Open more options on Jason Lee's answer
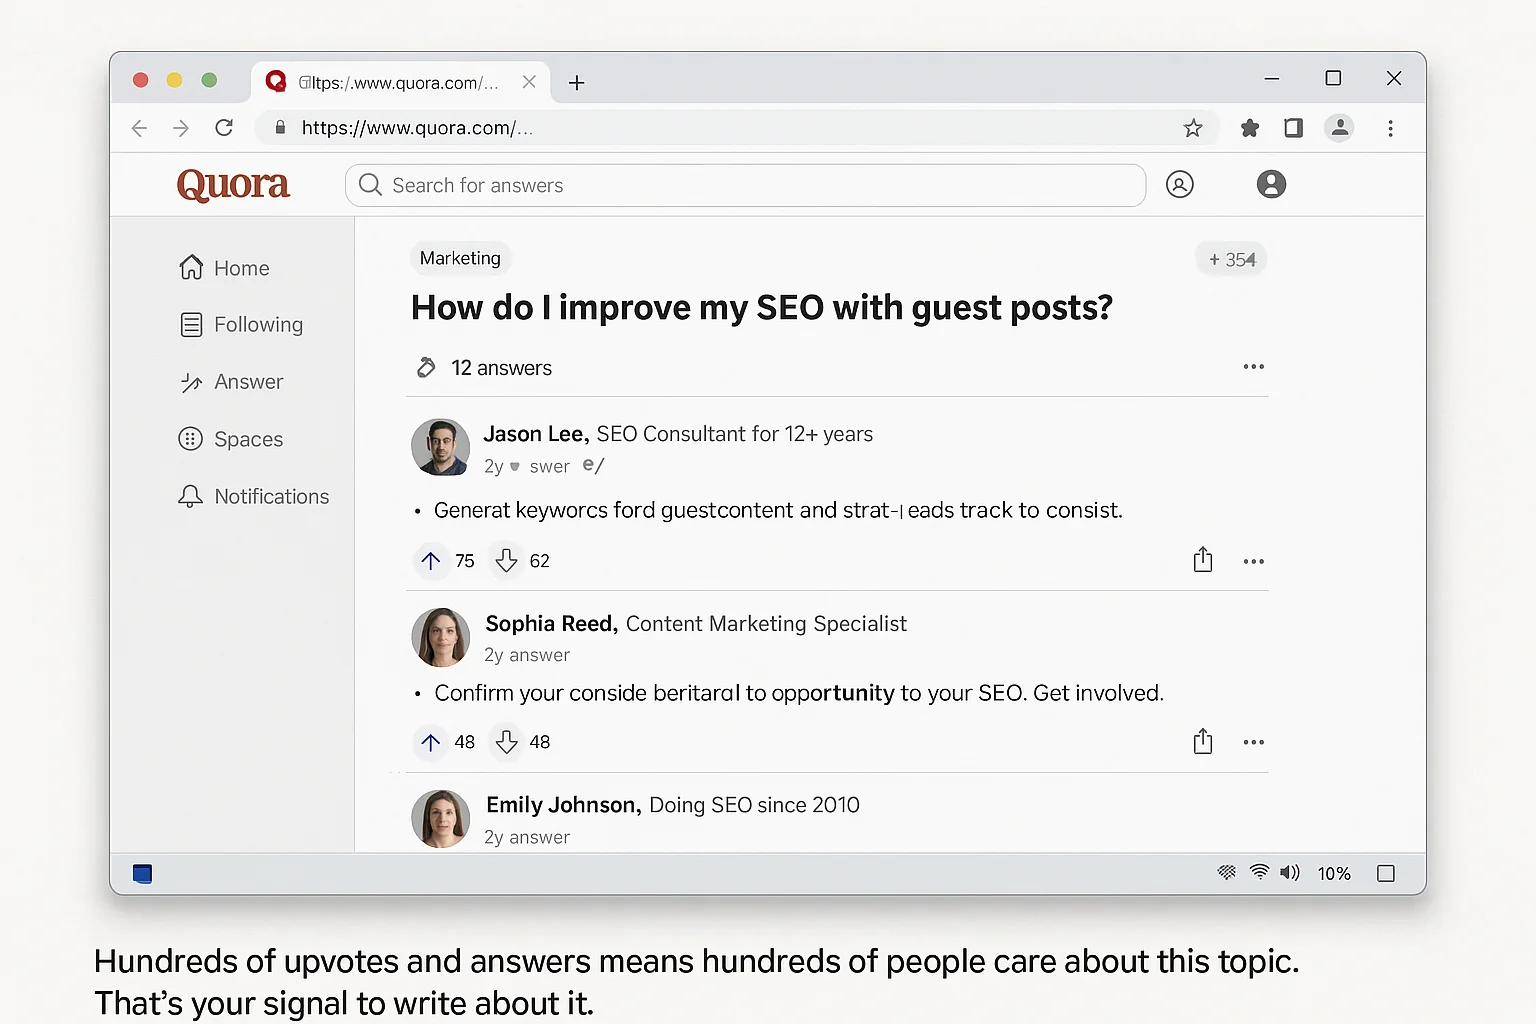The height and width of the screenshot is (1024, 1536). click(x=1253, y=561)
